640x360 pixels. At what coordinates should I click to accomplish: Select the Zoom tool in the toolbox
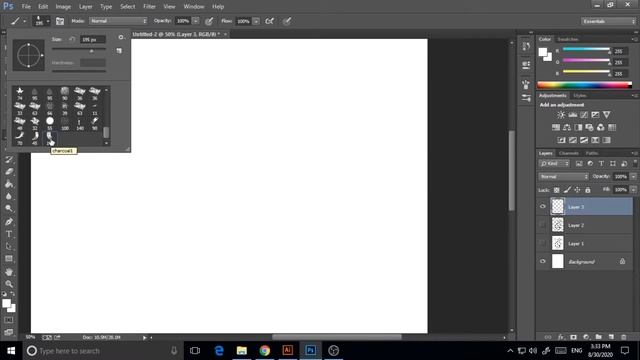9,284
